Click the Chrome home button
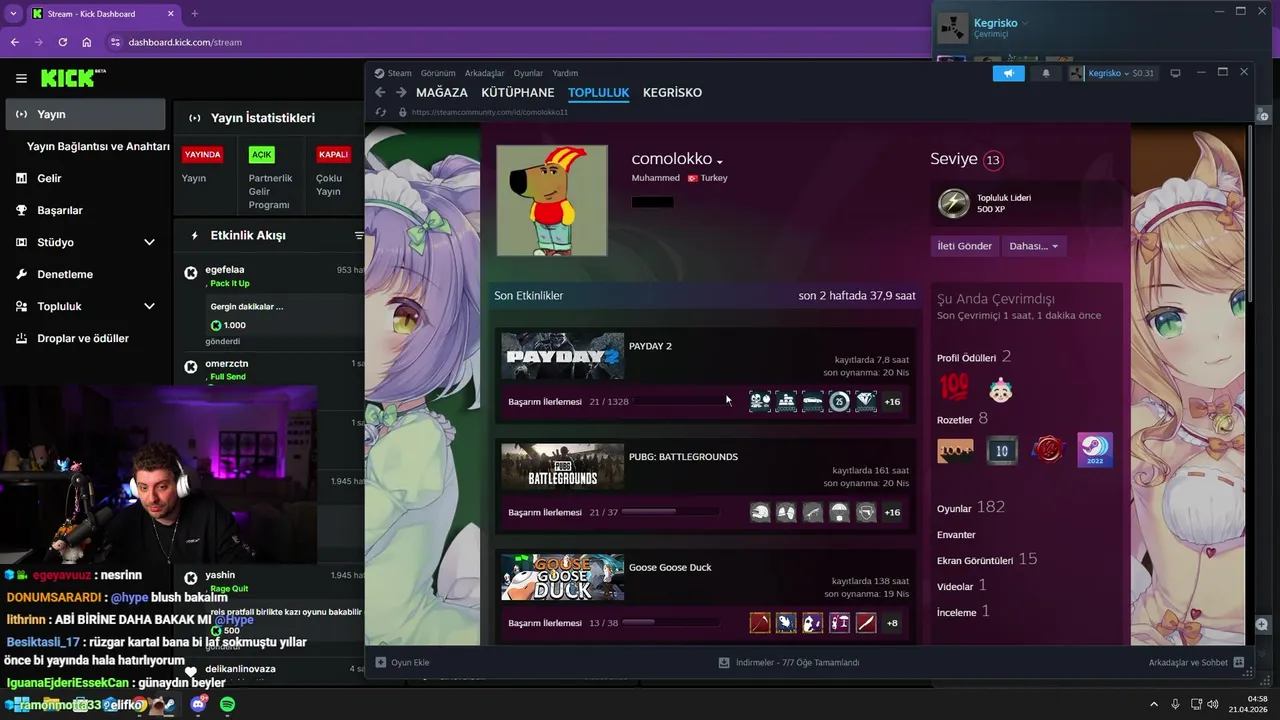Screen dimensions: 1280x720 tap(87, 42)
